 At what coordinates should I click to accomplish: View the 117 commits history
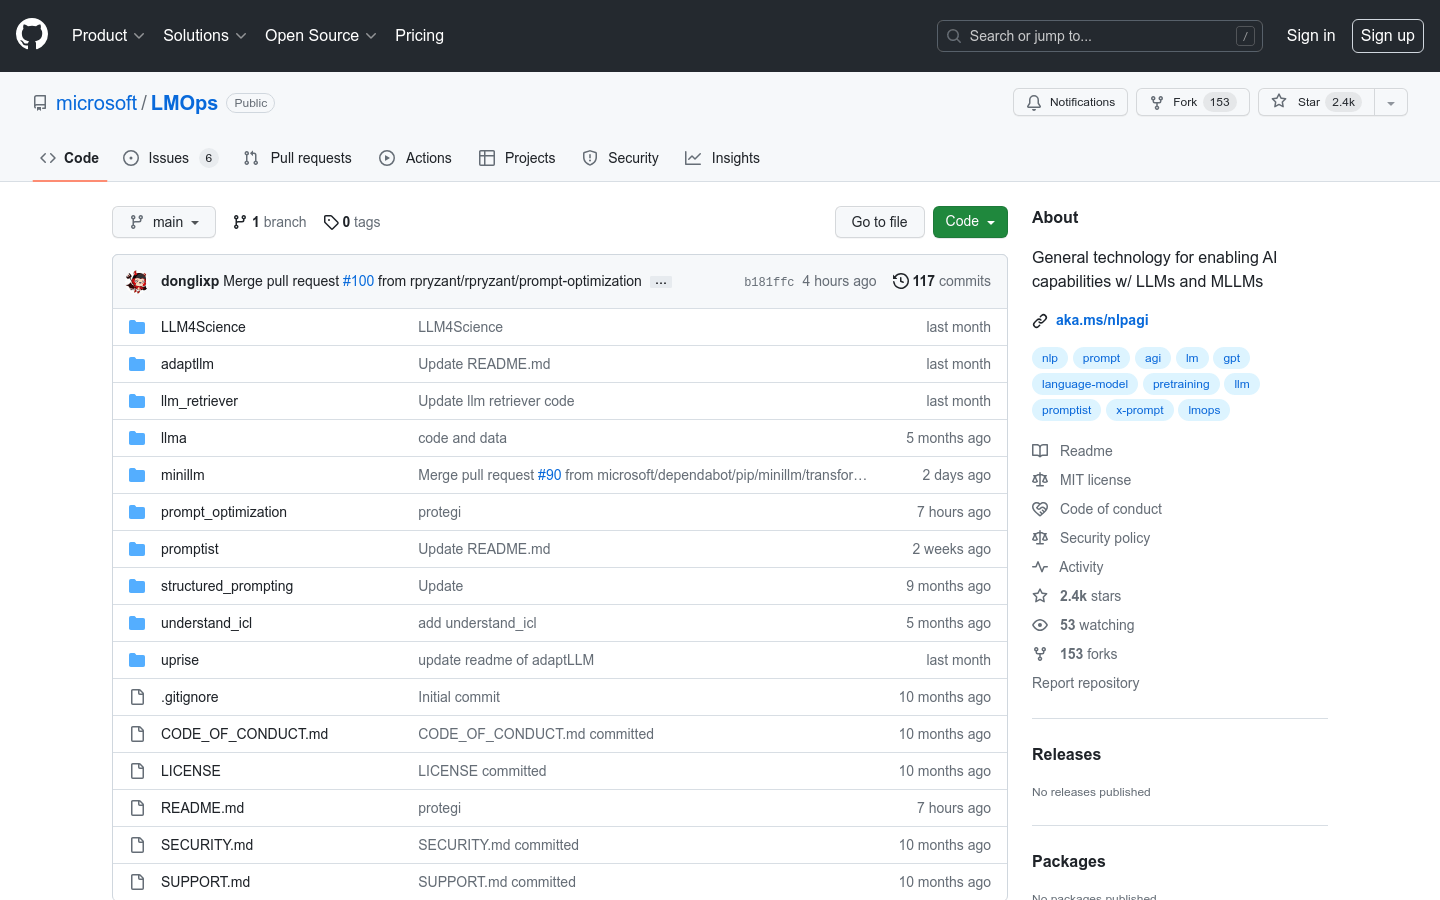coord(942,281)
